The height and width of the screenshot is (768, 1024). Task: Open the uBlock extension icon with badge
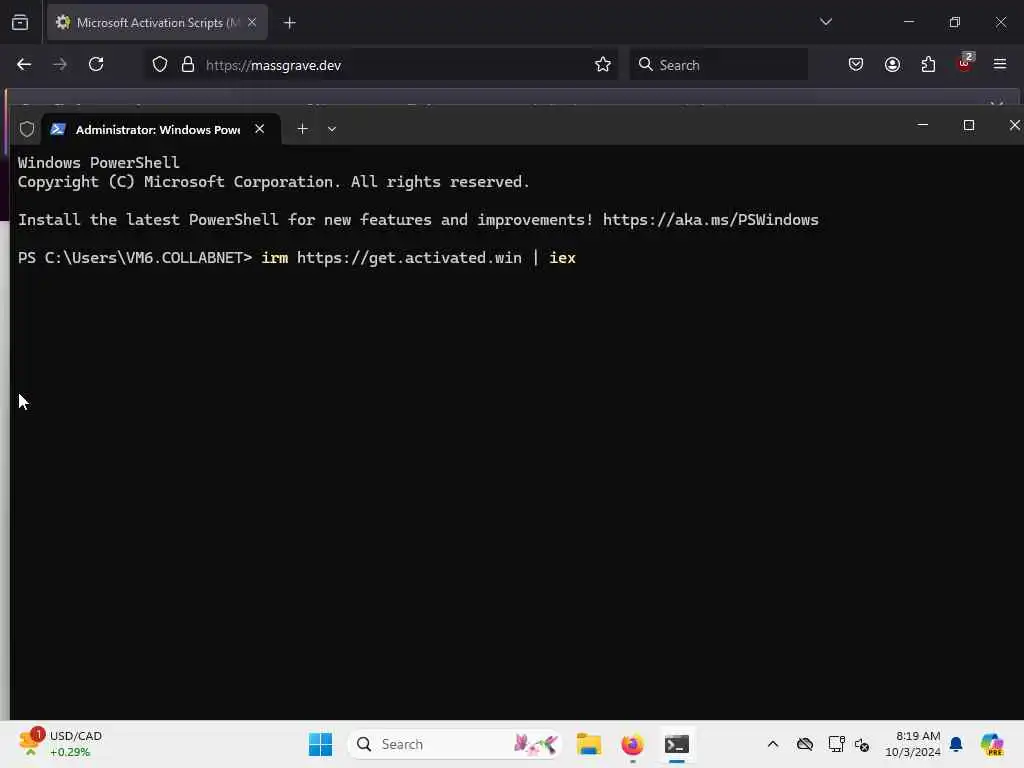click(x=965, y=63)
